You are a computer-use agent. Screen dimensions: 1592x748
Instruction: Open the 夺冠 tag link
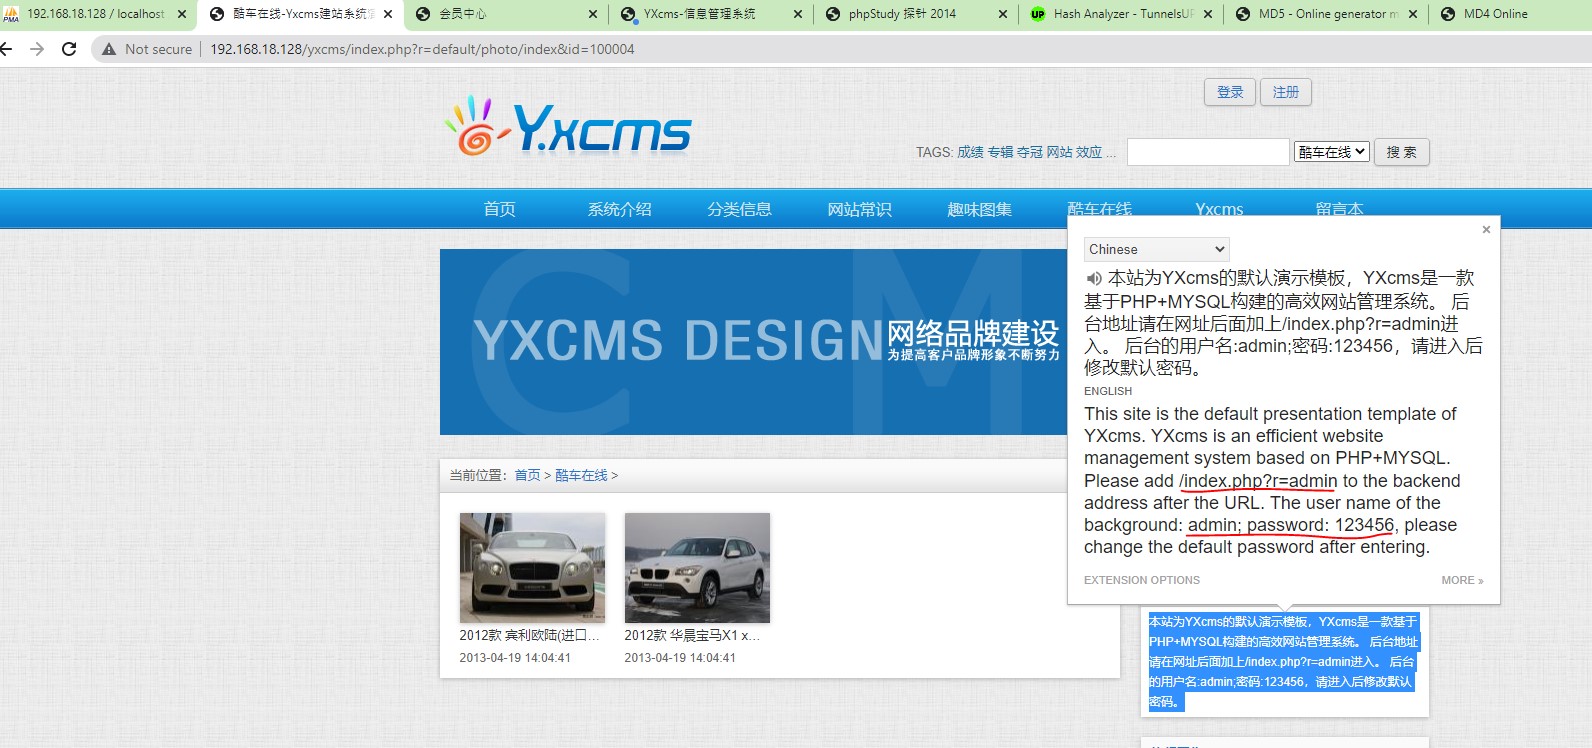click(x=1030, y=152)
